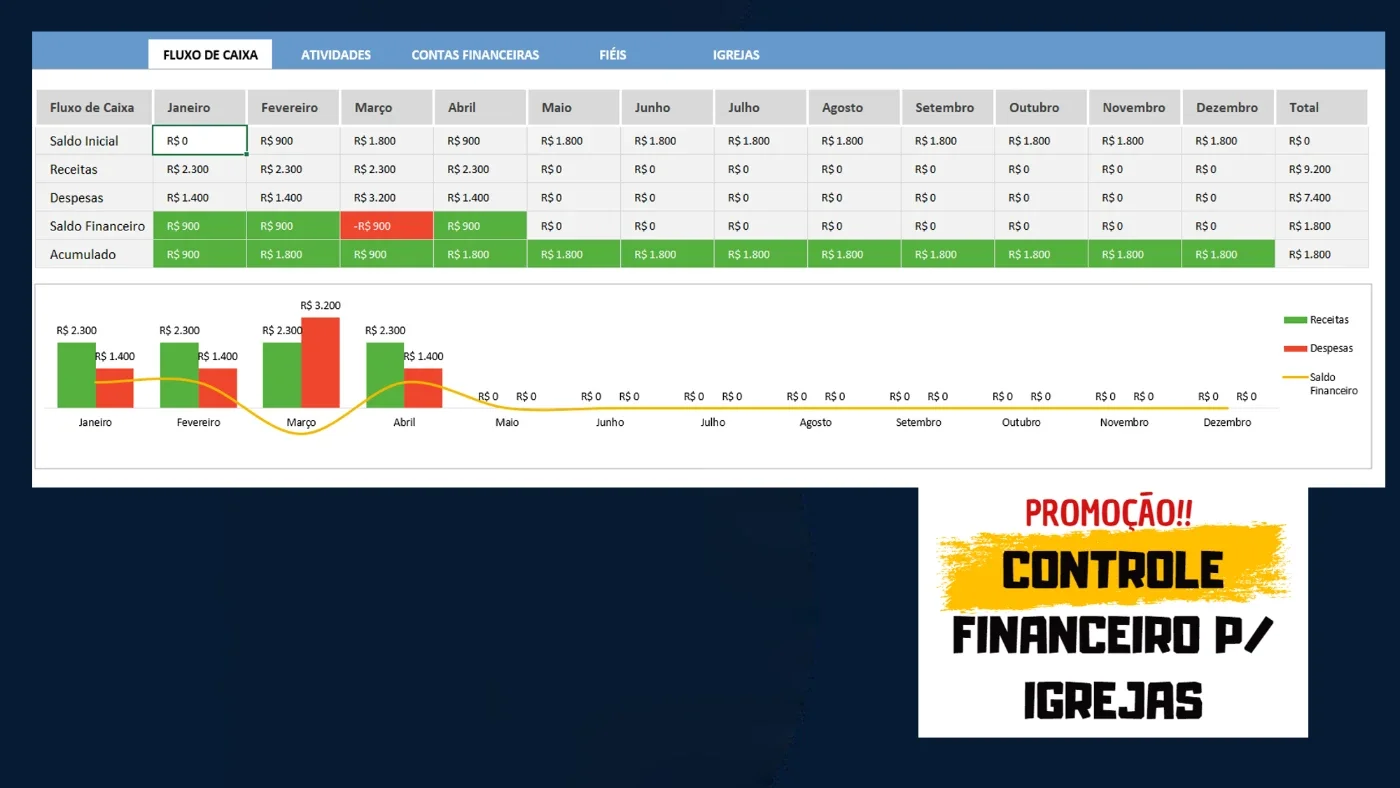Click the Dezembro column header in the table
Image resolution: width=1400 pixels, height=788 pixels.
1228,107
